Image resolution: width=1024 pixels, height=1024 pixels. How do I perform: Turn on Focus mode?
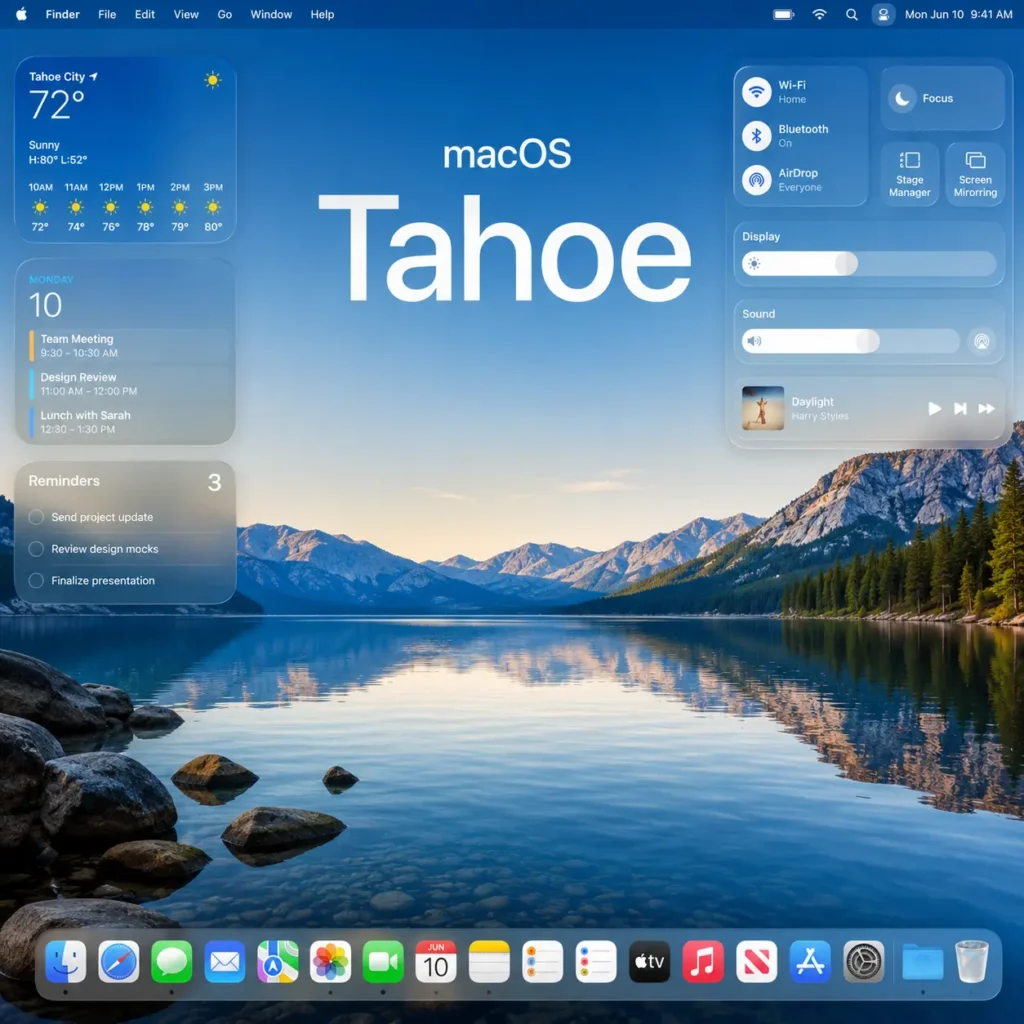[x=942, y=98]
